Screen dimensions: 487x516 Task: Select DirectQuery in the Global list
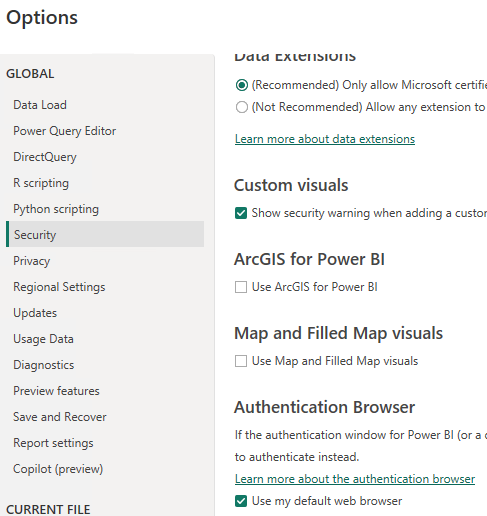click(x=45, y=157)
